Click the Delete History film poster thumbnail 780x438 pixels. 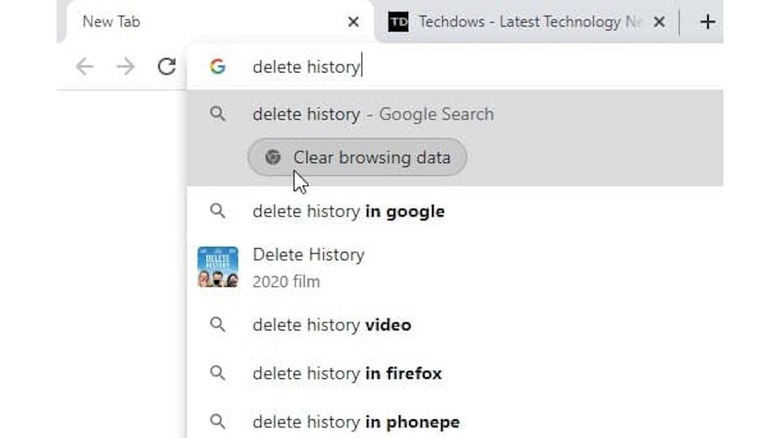point(218,267)
